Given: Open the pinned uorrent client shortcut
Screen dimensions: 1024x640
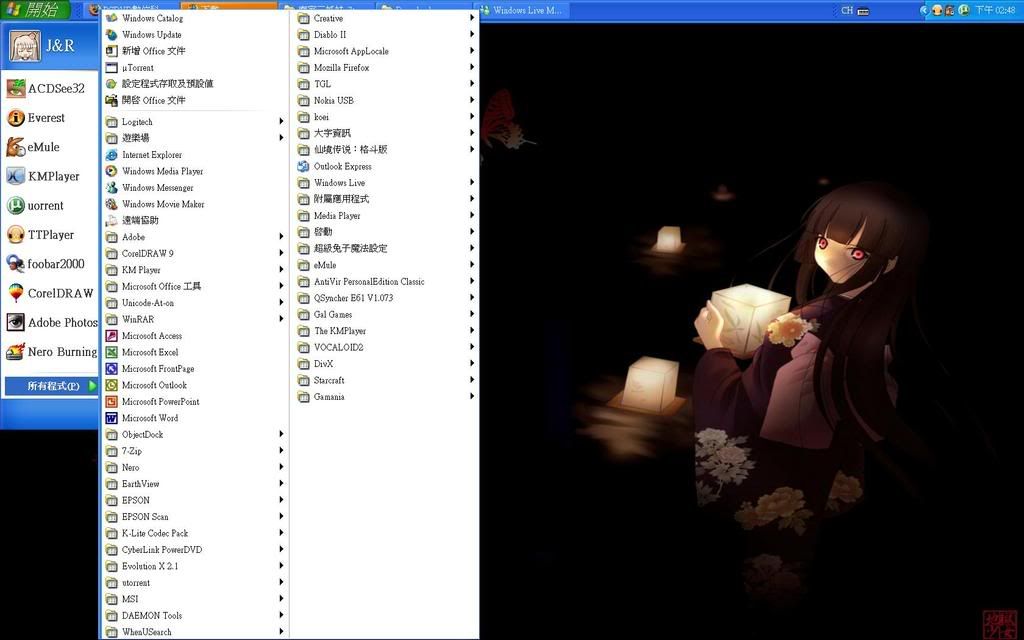Looking at the screenshot, I should [x=35, y=206].
